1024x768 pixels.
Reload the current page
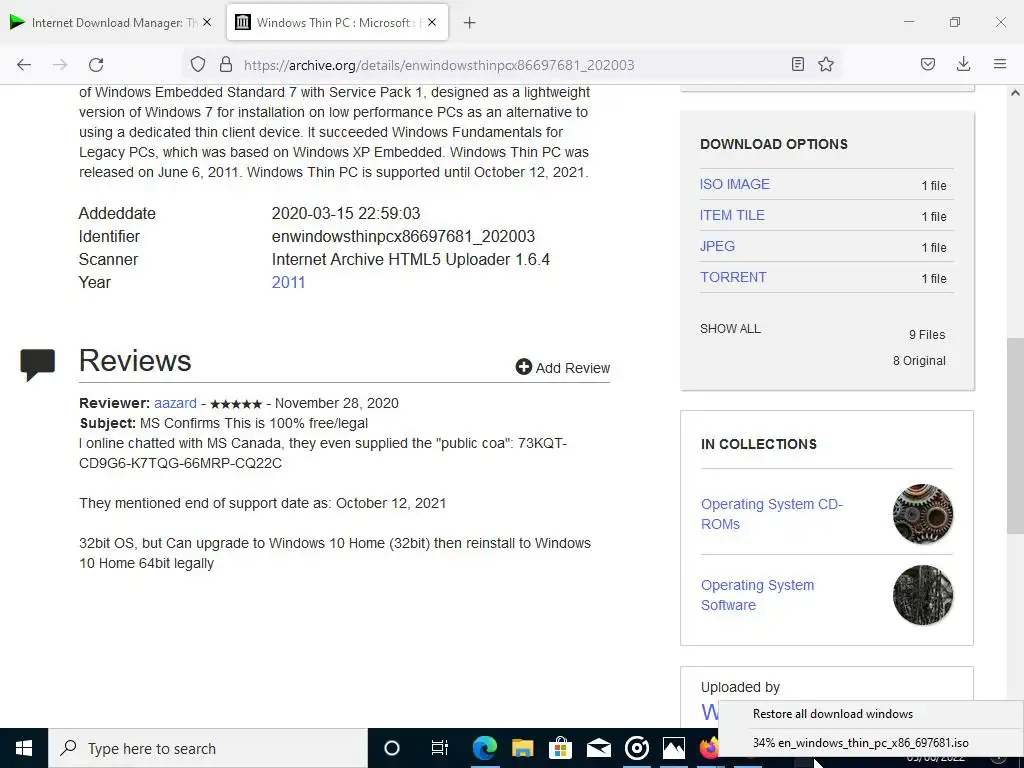pyautogui.click(x=96, y=65)
